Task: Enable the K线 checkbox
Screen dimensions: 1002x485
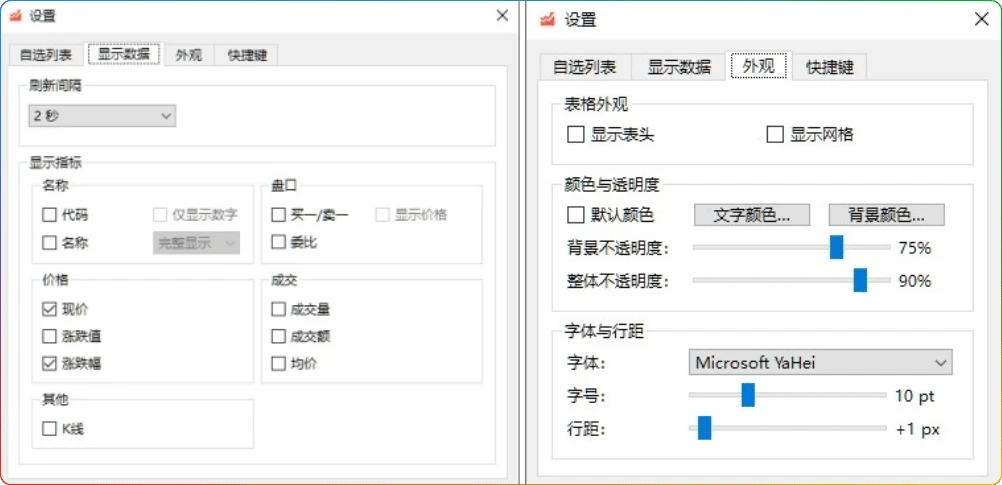Action: (x=49, y=429)
